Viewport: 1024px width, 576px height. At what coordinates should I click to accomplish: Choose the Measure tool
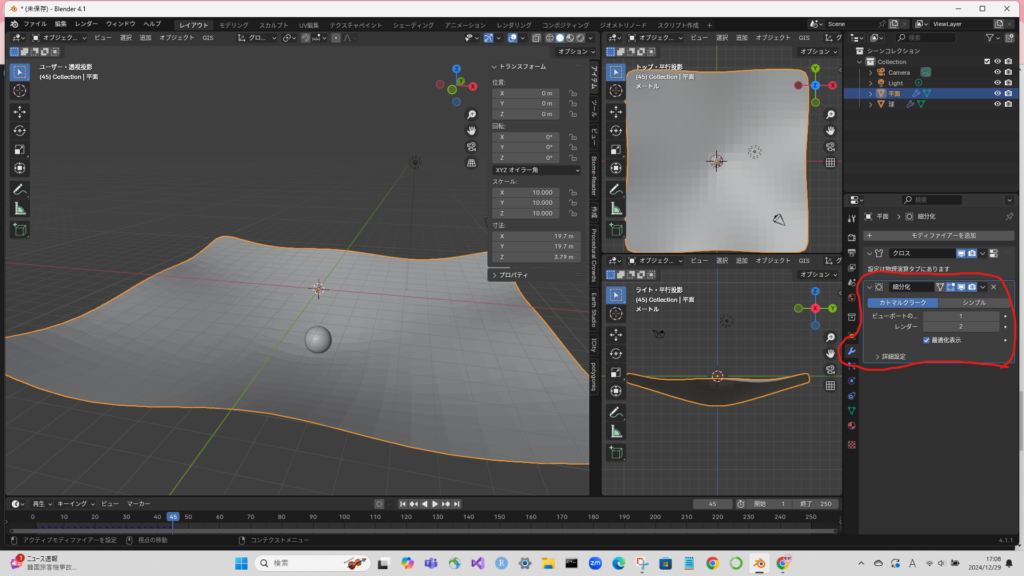pyautogui.click(x=20, y=209)
